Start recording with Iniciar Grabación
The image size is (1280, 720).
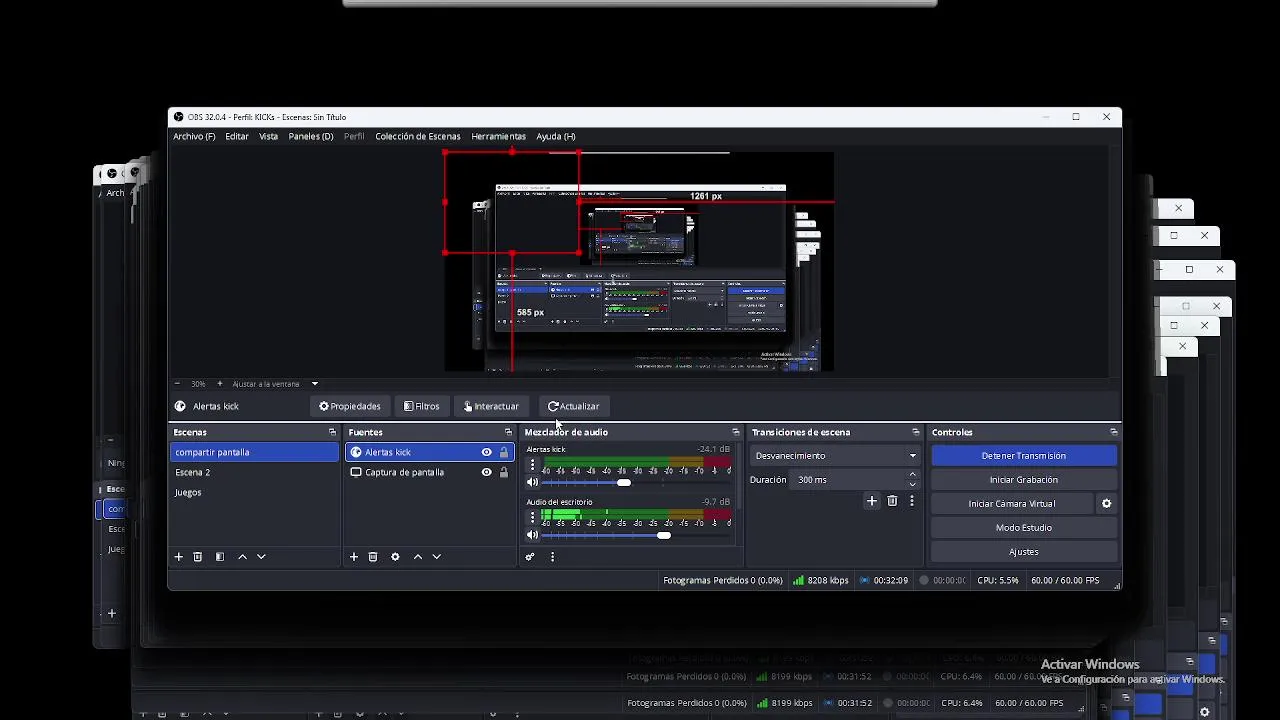1024,480
